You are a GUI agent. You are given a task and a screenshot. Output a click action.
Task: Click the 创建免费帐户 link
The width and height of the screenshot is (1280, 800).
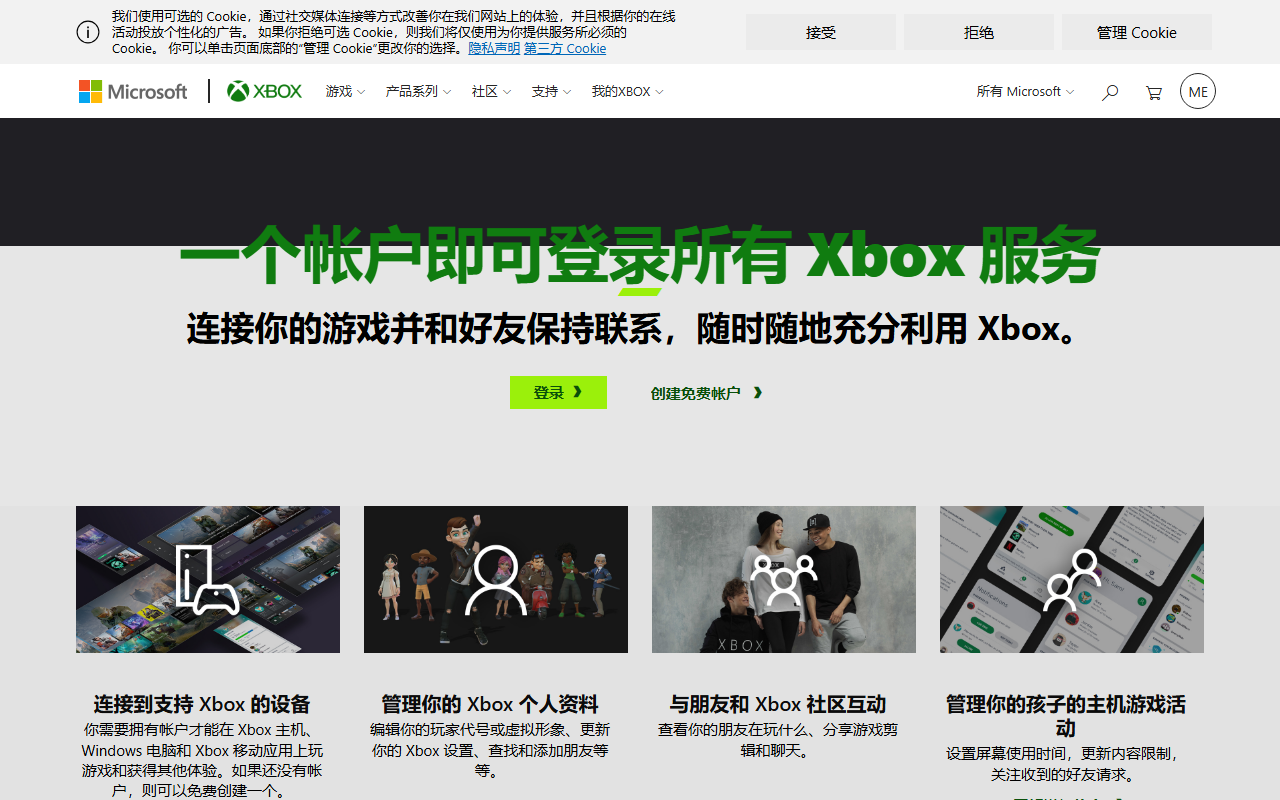click(x=706, y=393)
